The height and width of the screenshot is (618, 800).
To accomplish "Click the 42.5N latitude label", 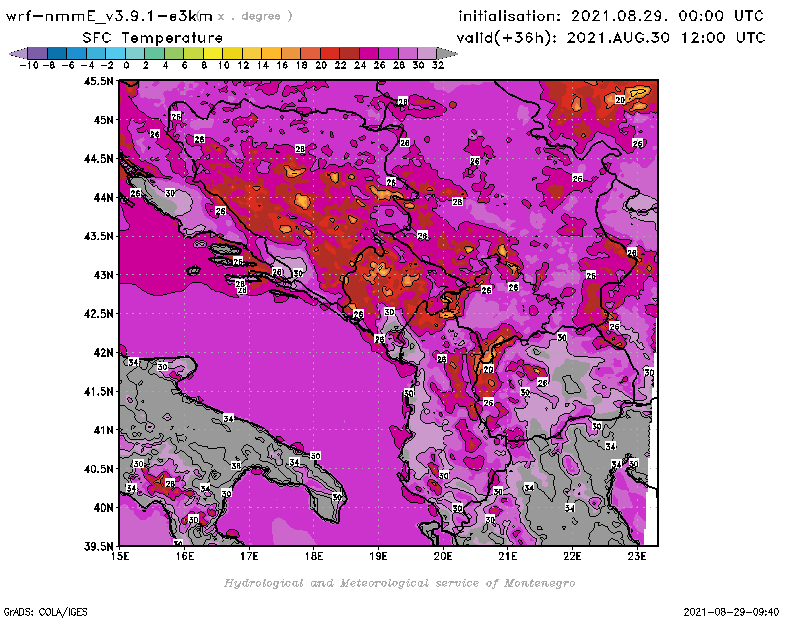I will pos(98,314).
